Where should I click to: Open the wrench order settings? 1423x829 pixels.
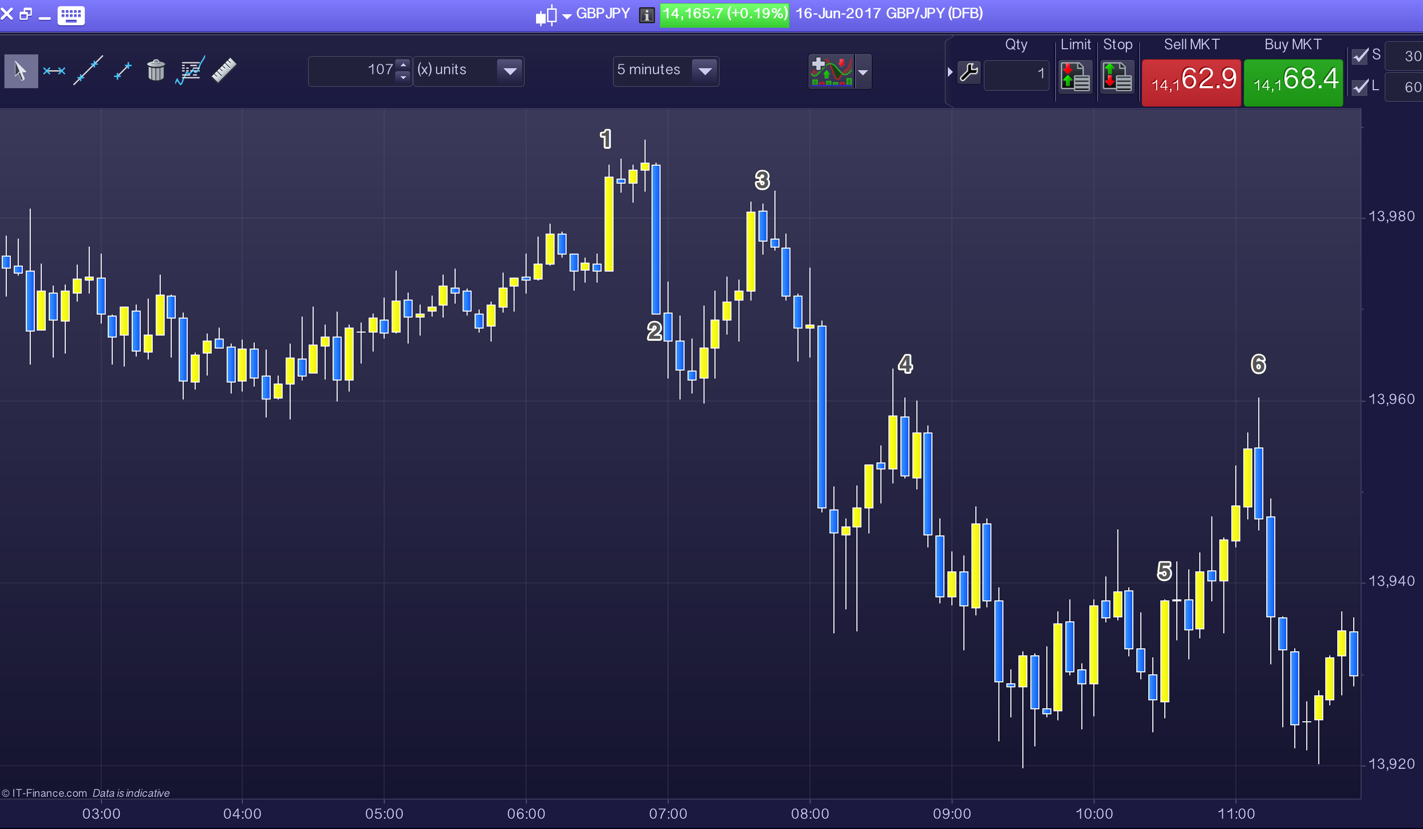pyautogui.click(x=968, y=73)
